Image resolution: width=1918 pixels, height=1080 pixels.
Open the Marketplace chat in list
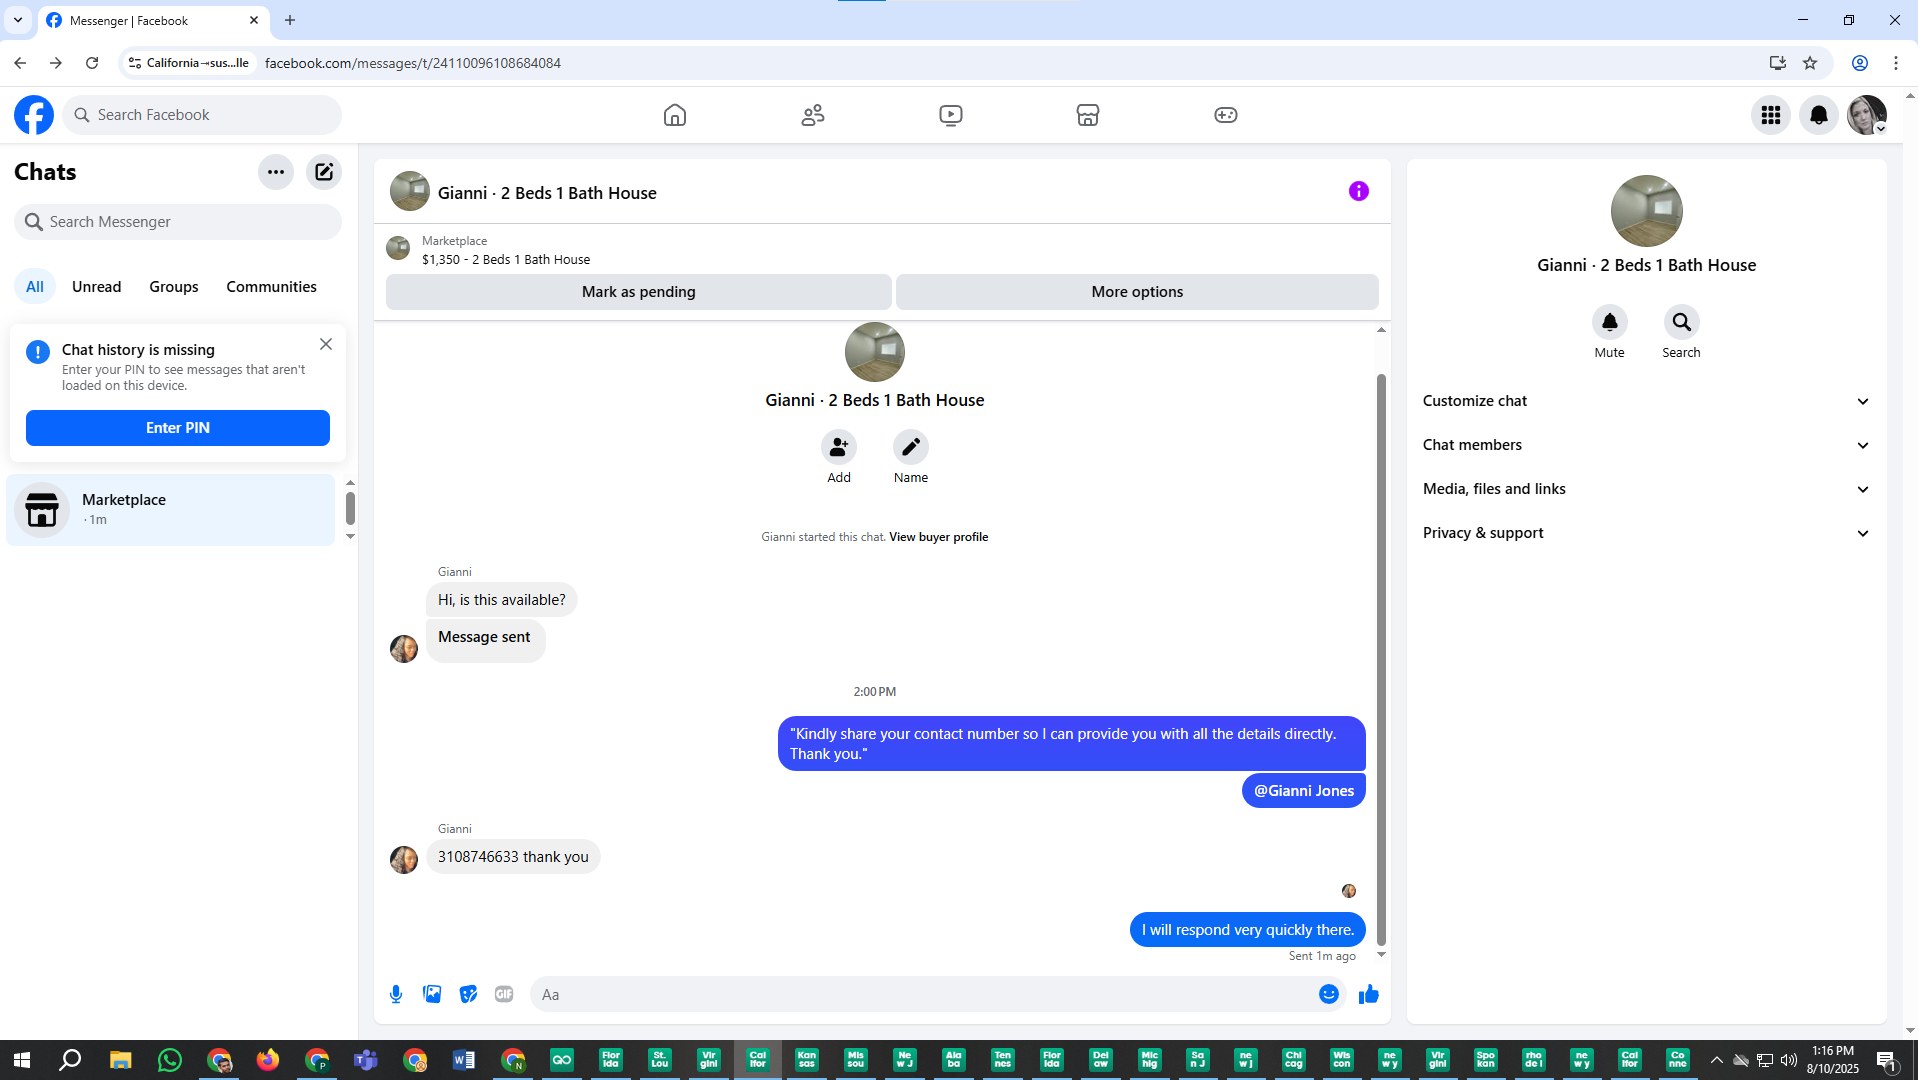coord(171,510)
